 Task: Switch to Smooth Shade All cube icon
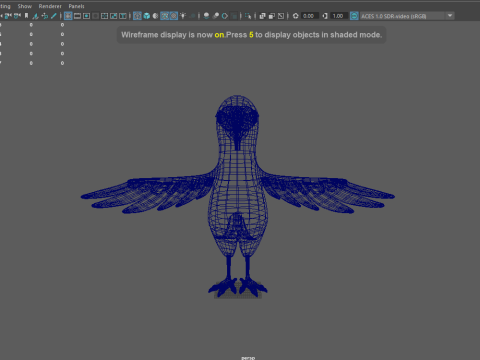[147, 16]
